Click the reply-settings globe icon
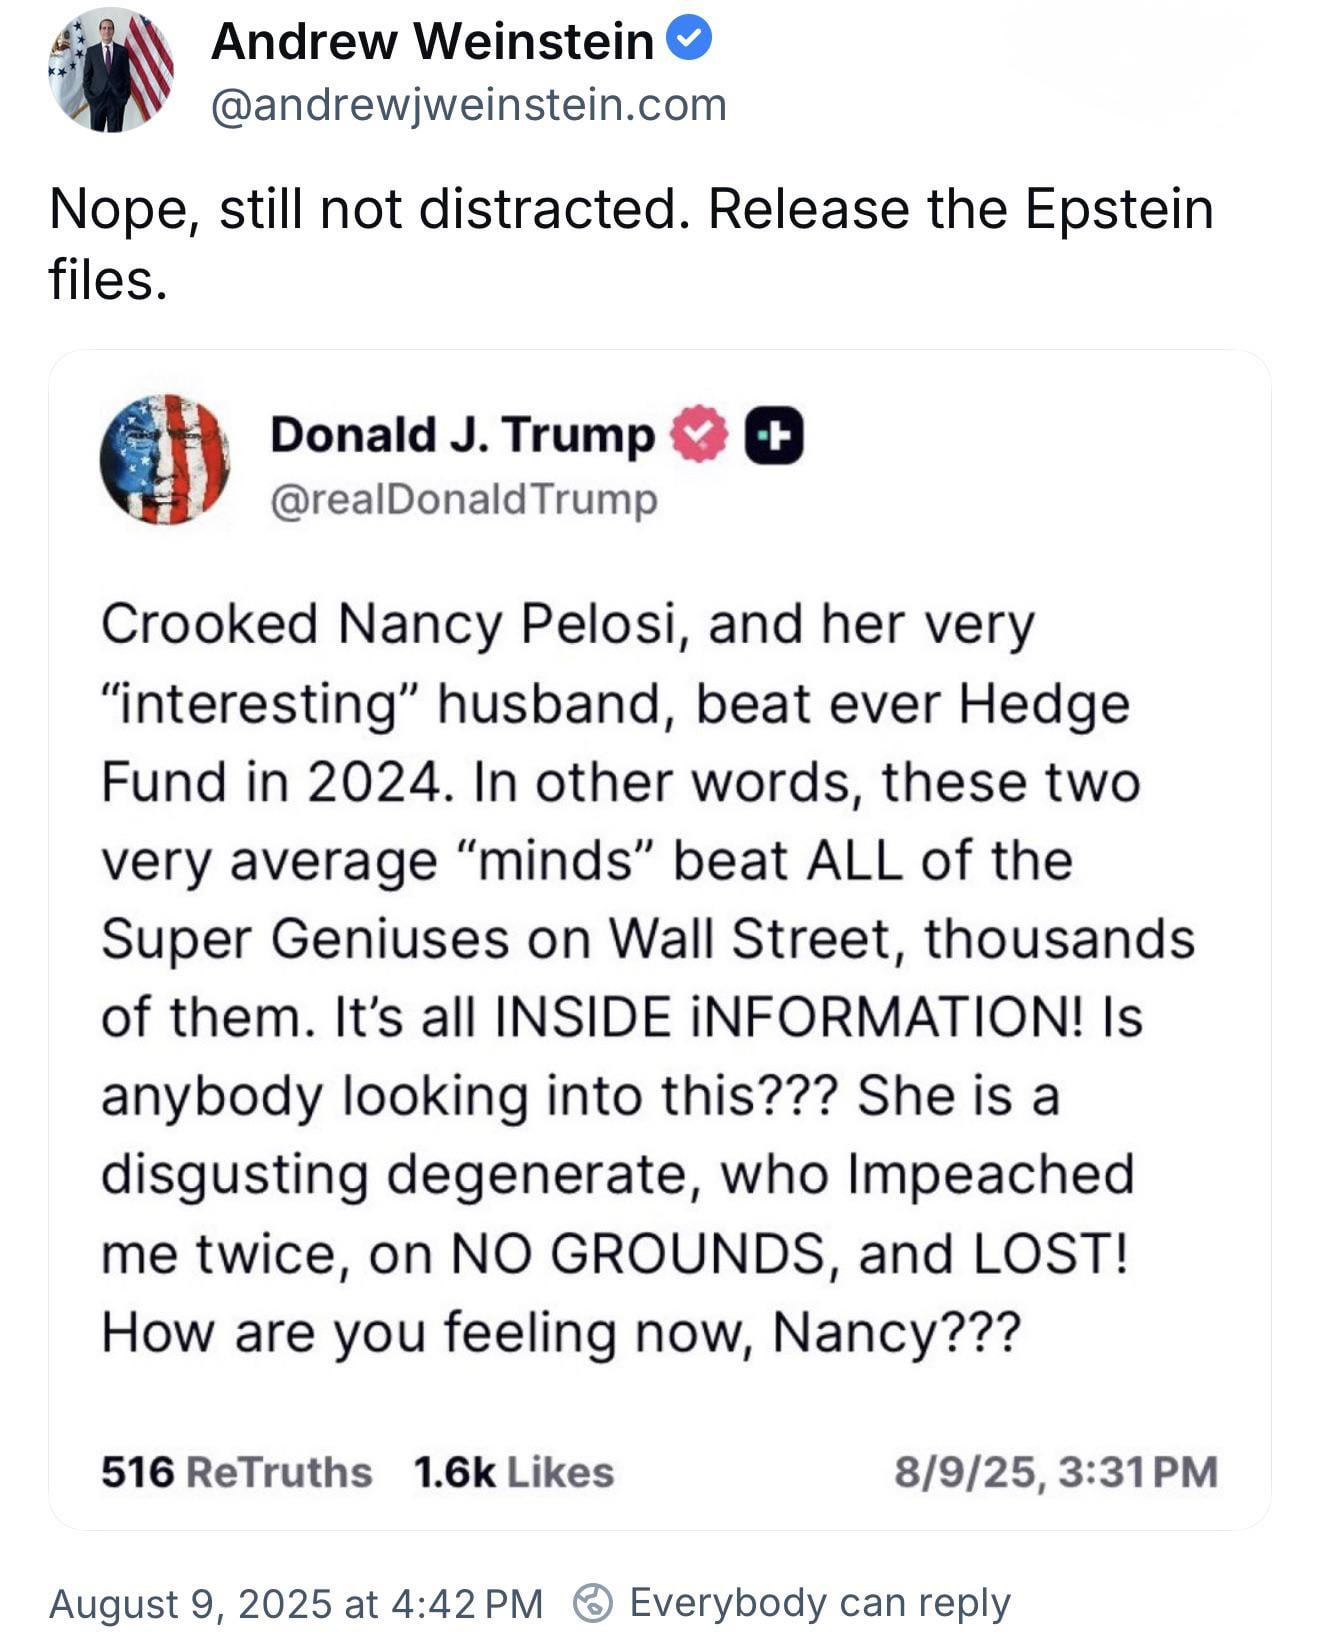1320x1638 pixels. 592,1602
